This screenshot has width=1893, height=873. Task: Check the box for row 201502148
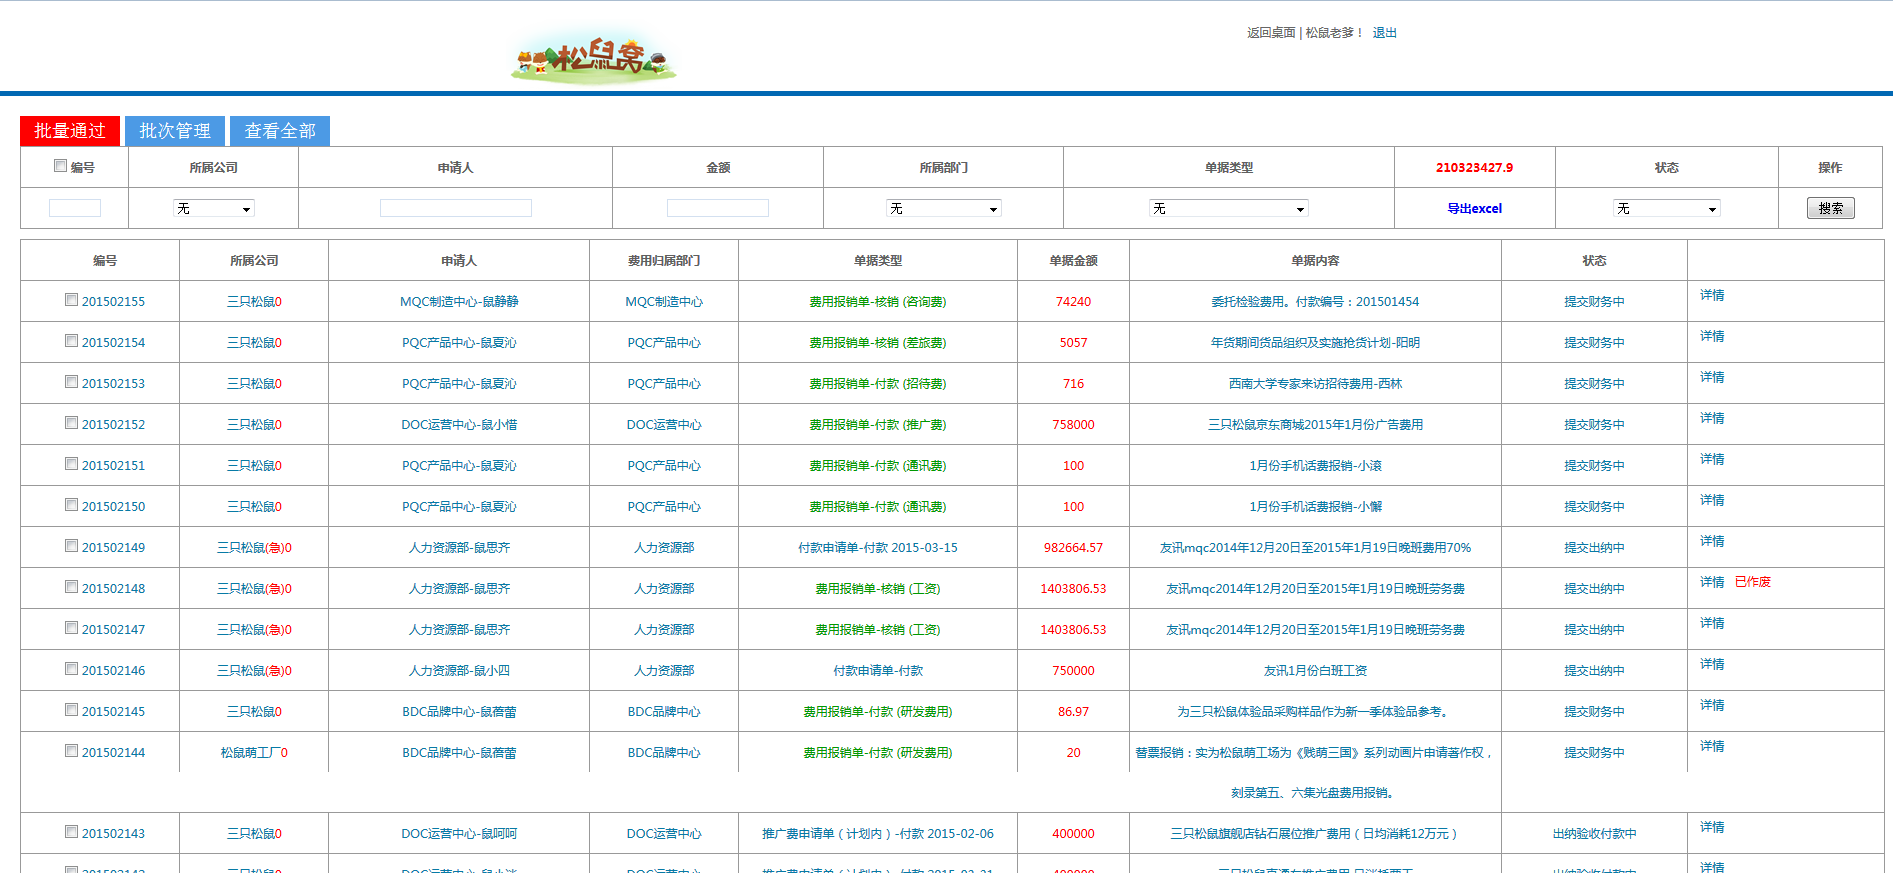(x=72, y=587)
